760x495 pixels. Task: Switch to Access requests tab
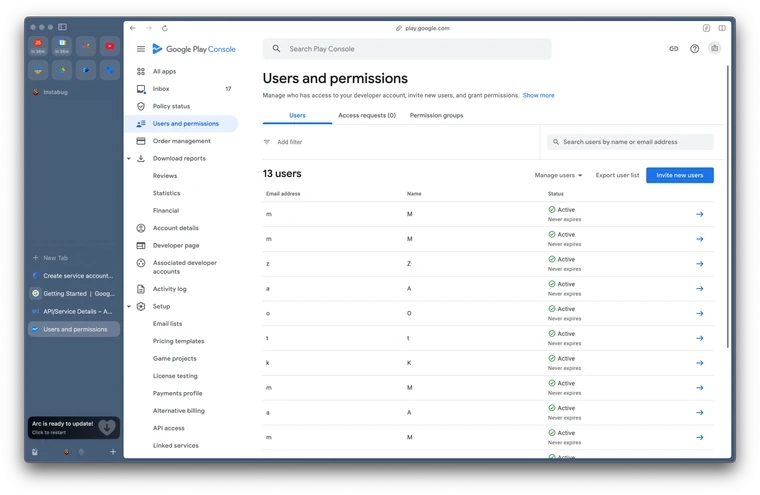point(366,116)
